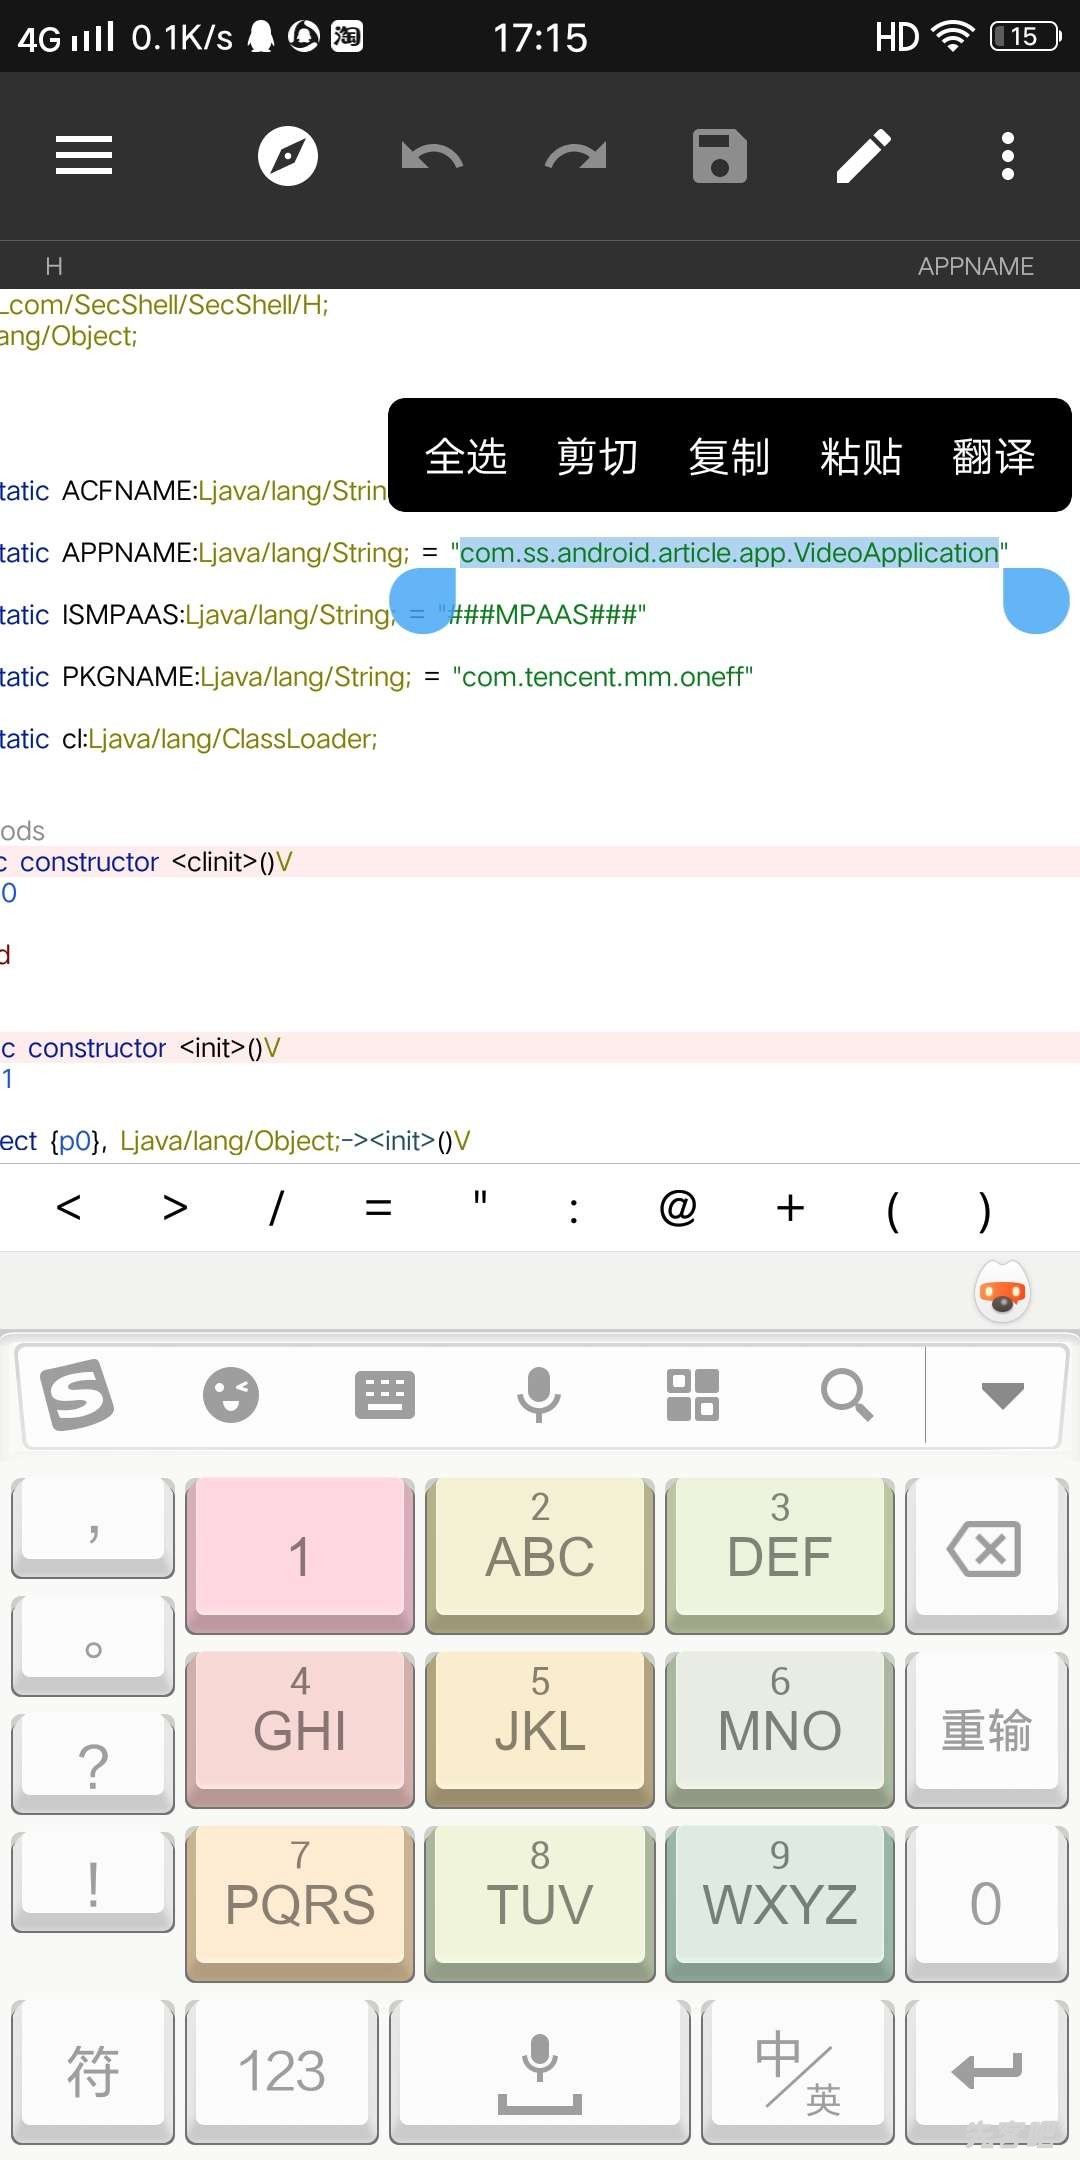Choose 全选 in the selection popup
Image resolution: width=1080 pixels, height=2160 pixels.
pyautogui.click(x=466, y=457)
